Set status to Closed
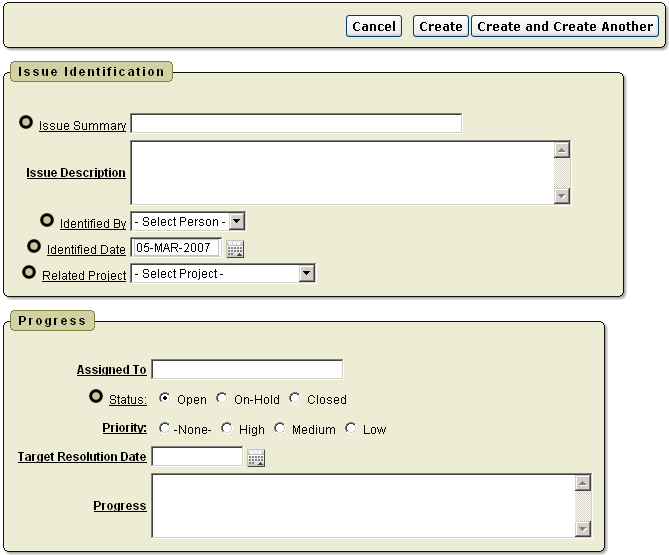Viewport: 669px width, 555px height. coord(295,398)
